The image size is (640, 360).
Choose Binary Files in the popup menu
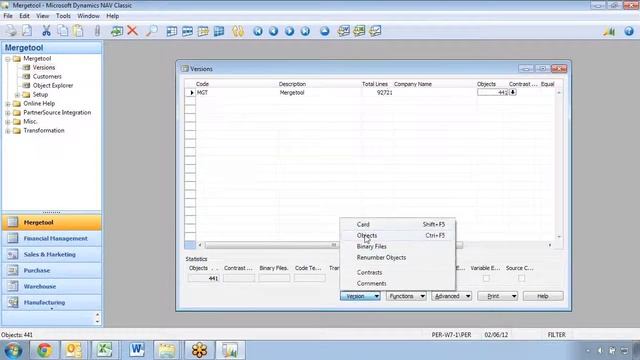point(398,247)
